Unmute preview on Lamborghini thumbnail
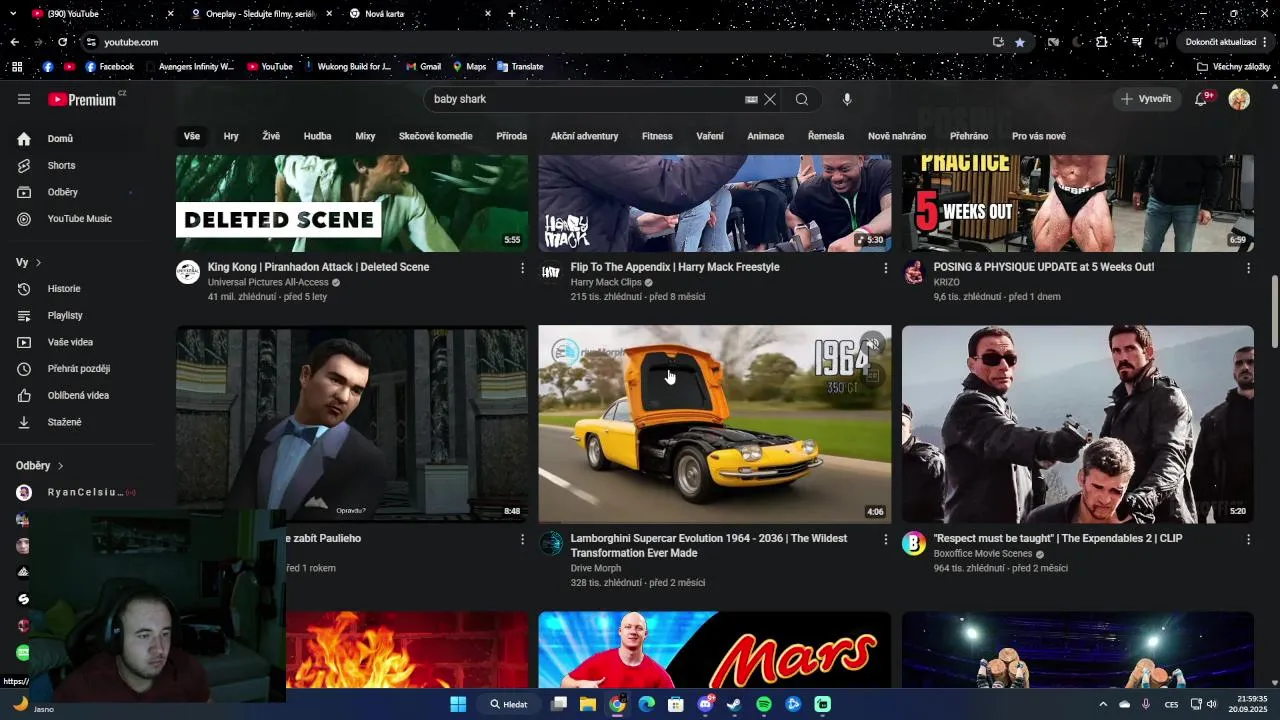The height and width of the screenshot is (720, 1280). pyautogui.click(x=873, y=343)
